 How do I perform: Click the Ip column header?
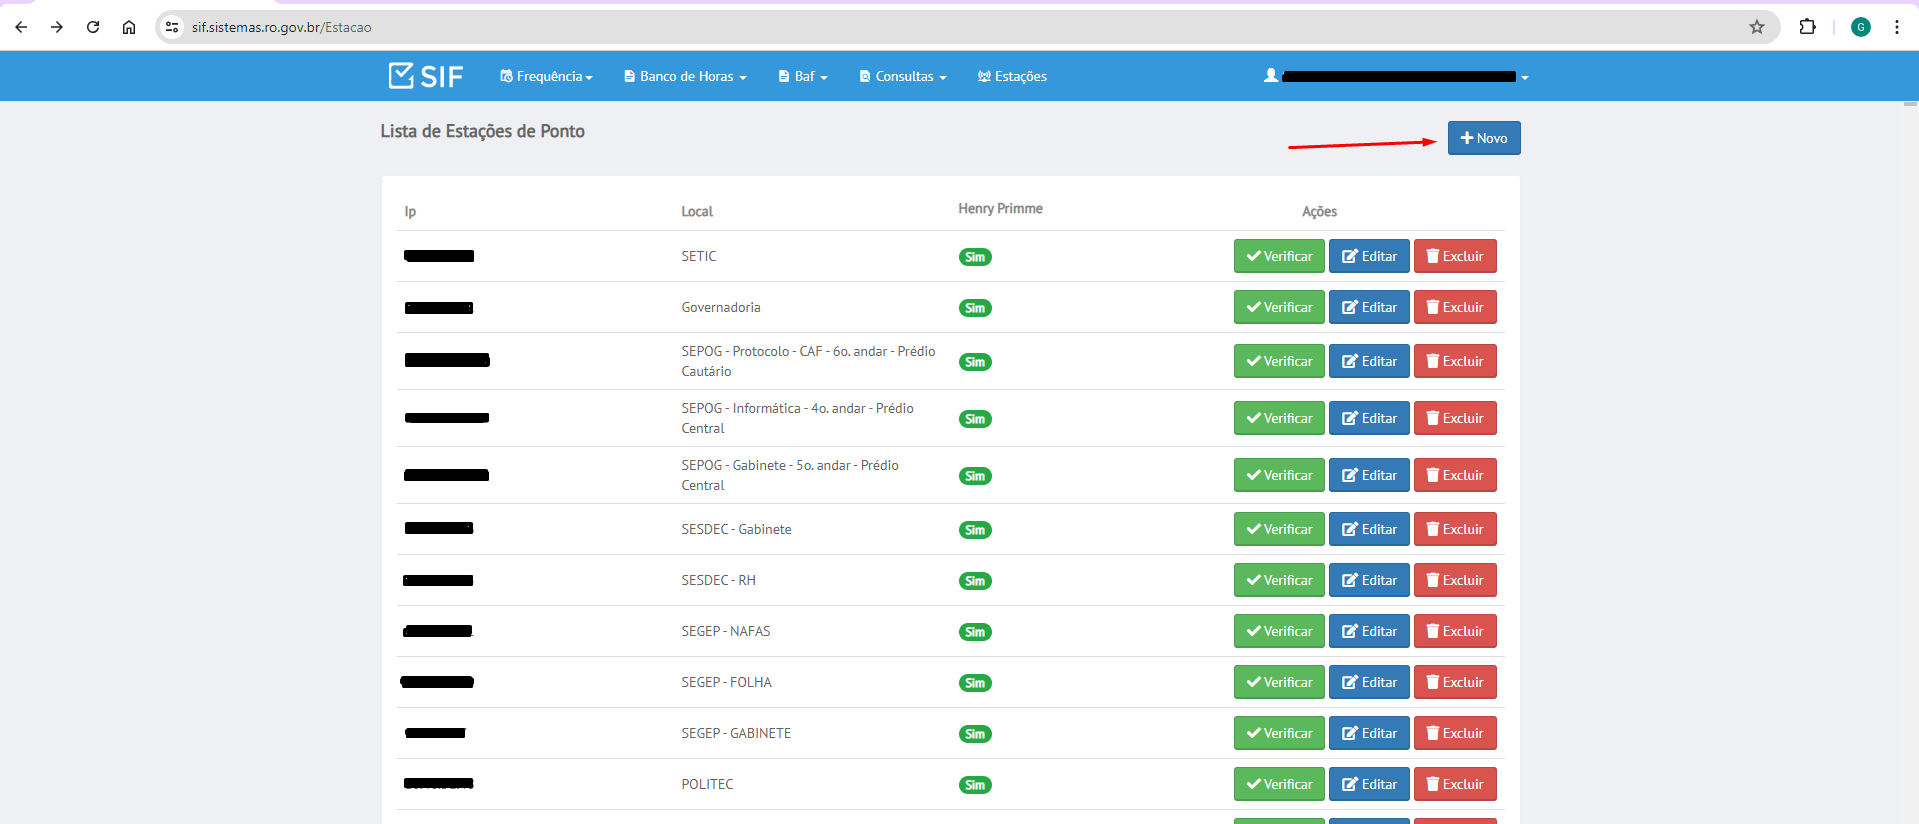pos(410,211)
